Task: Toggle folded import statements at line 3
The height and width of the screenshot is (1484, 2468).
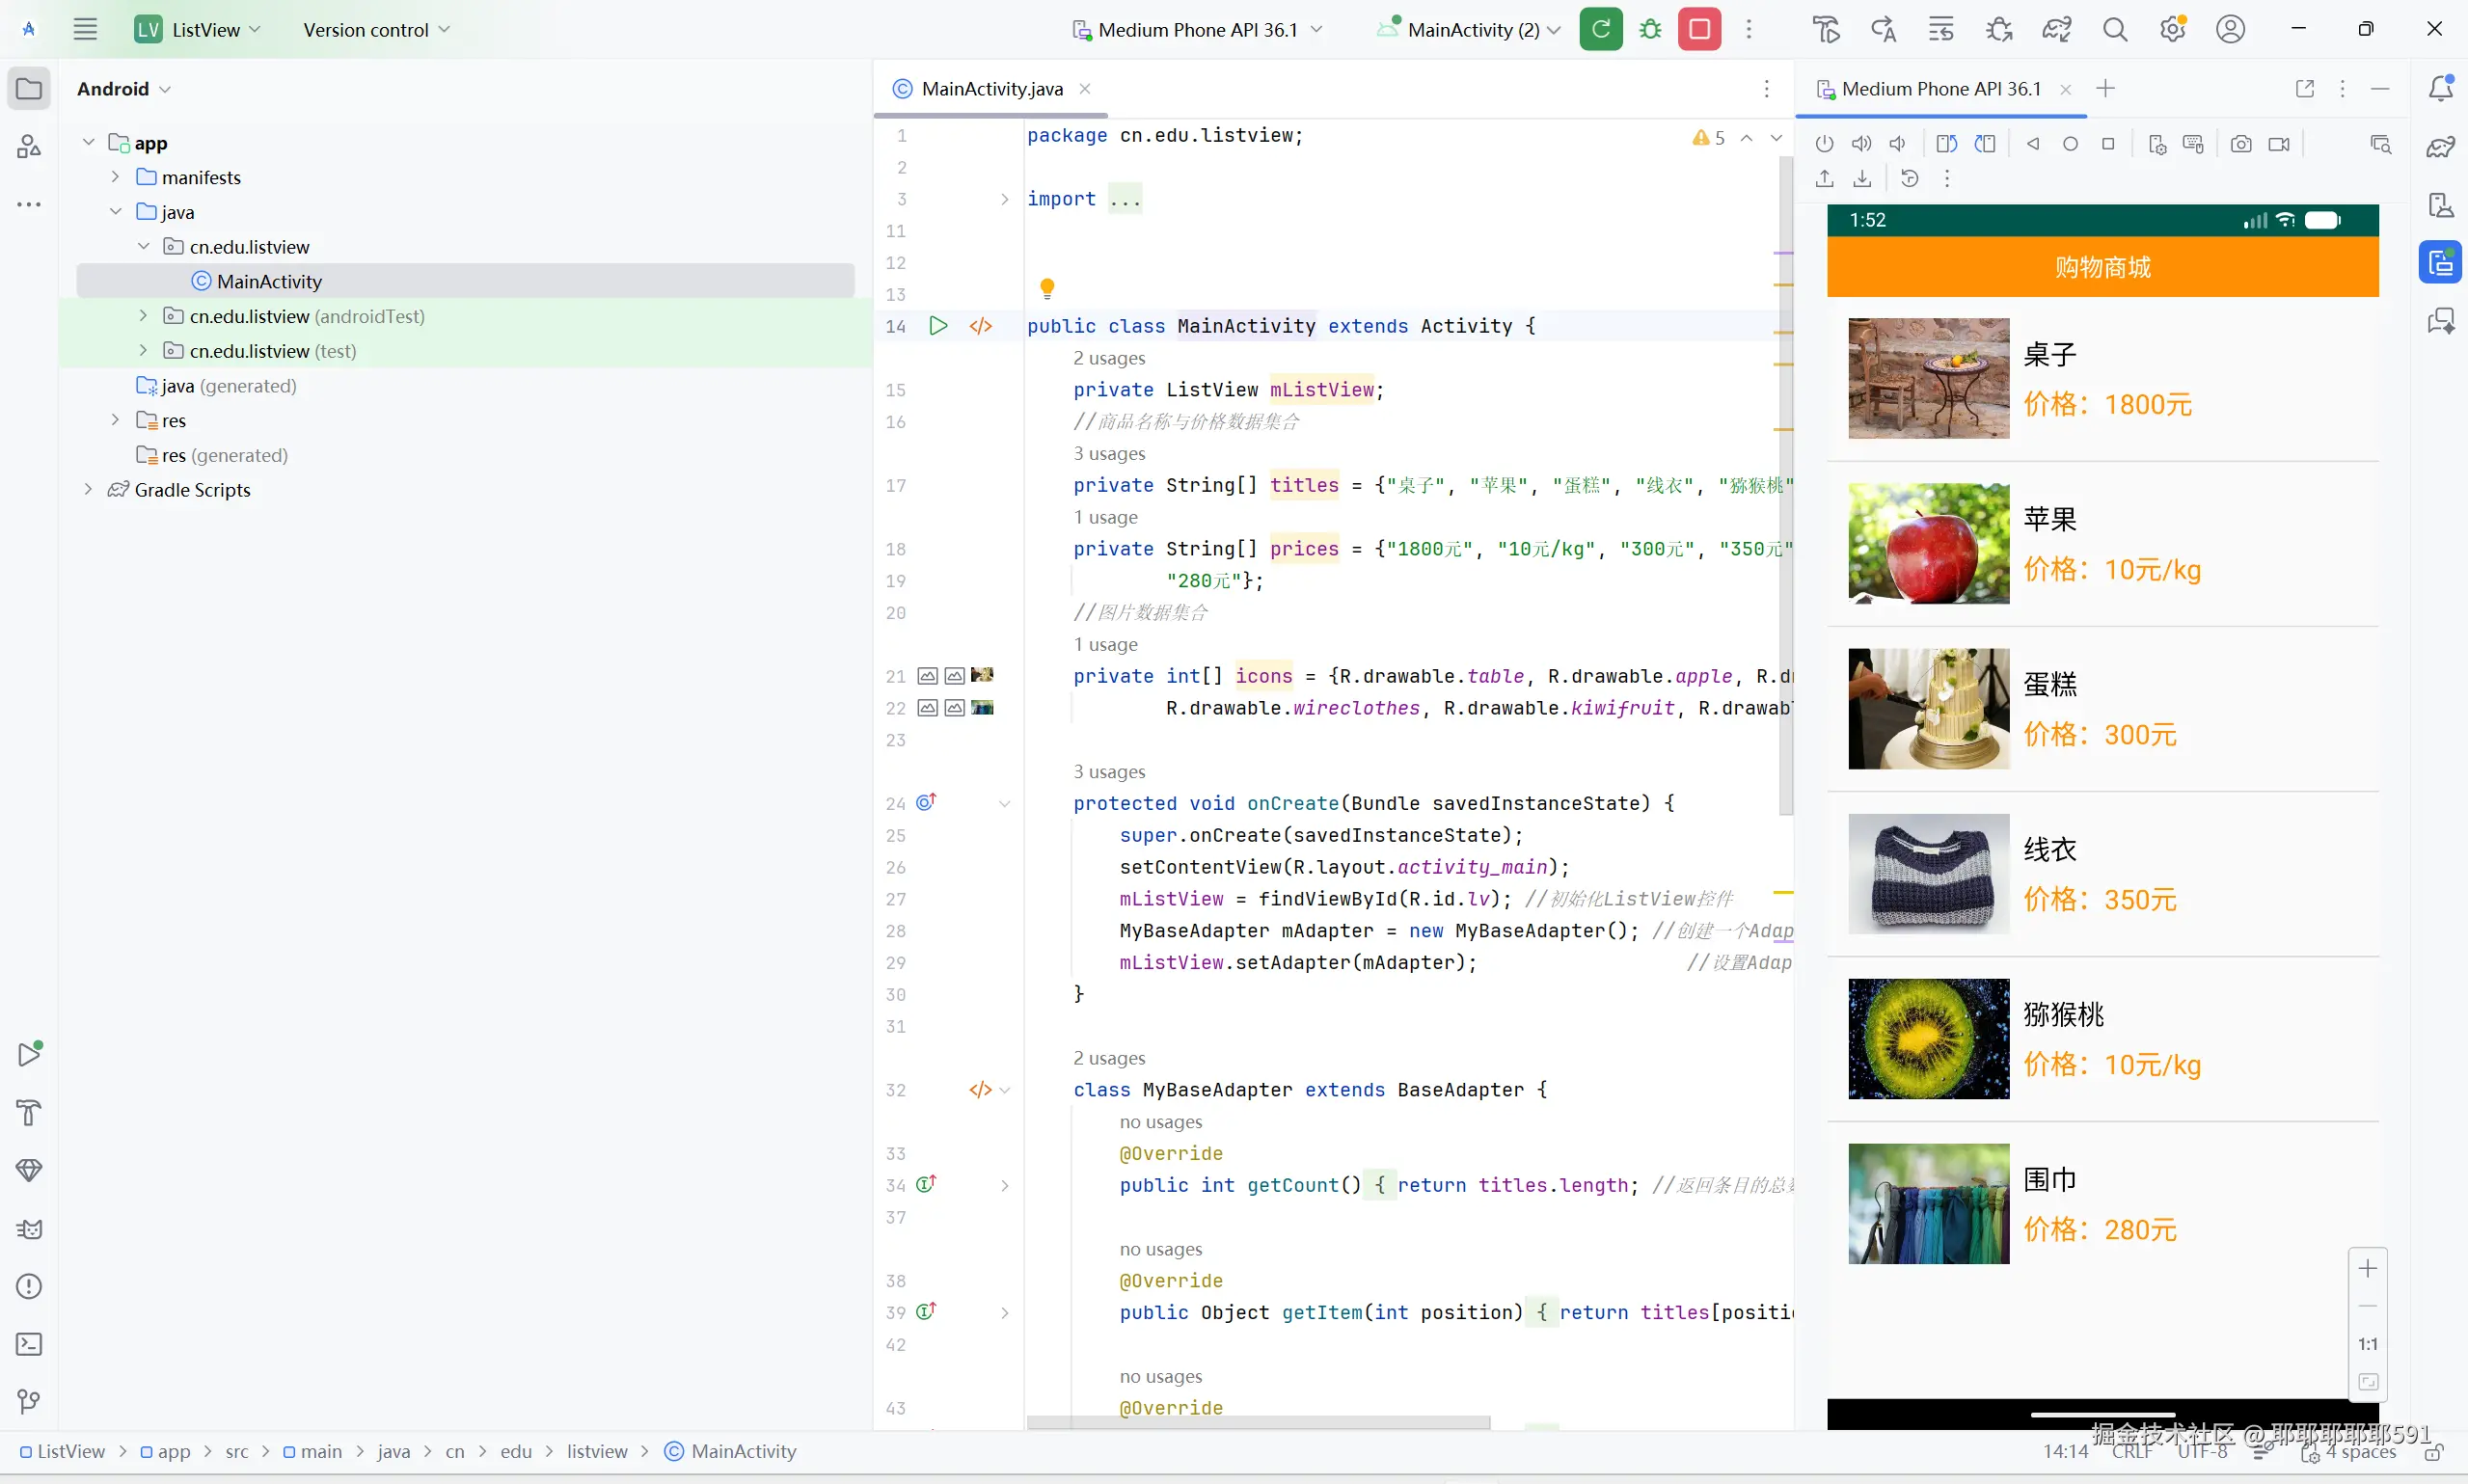Action: 1004,199
